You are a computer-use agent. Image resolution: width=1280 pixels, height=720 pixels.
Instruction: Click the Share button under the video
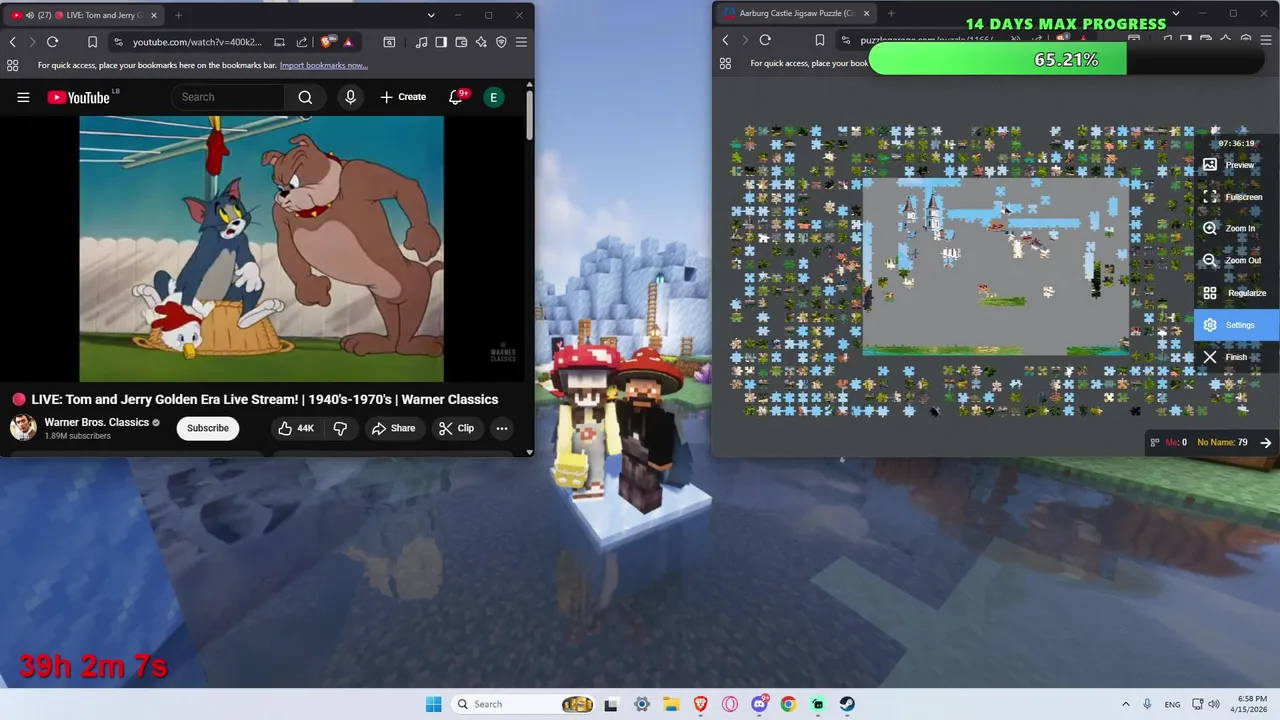pos(393,428)
